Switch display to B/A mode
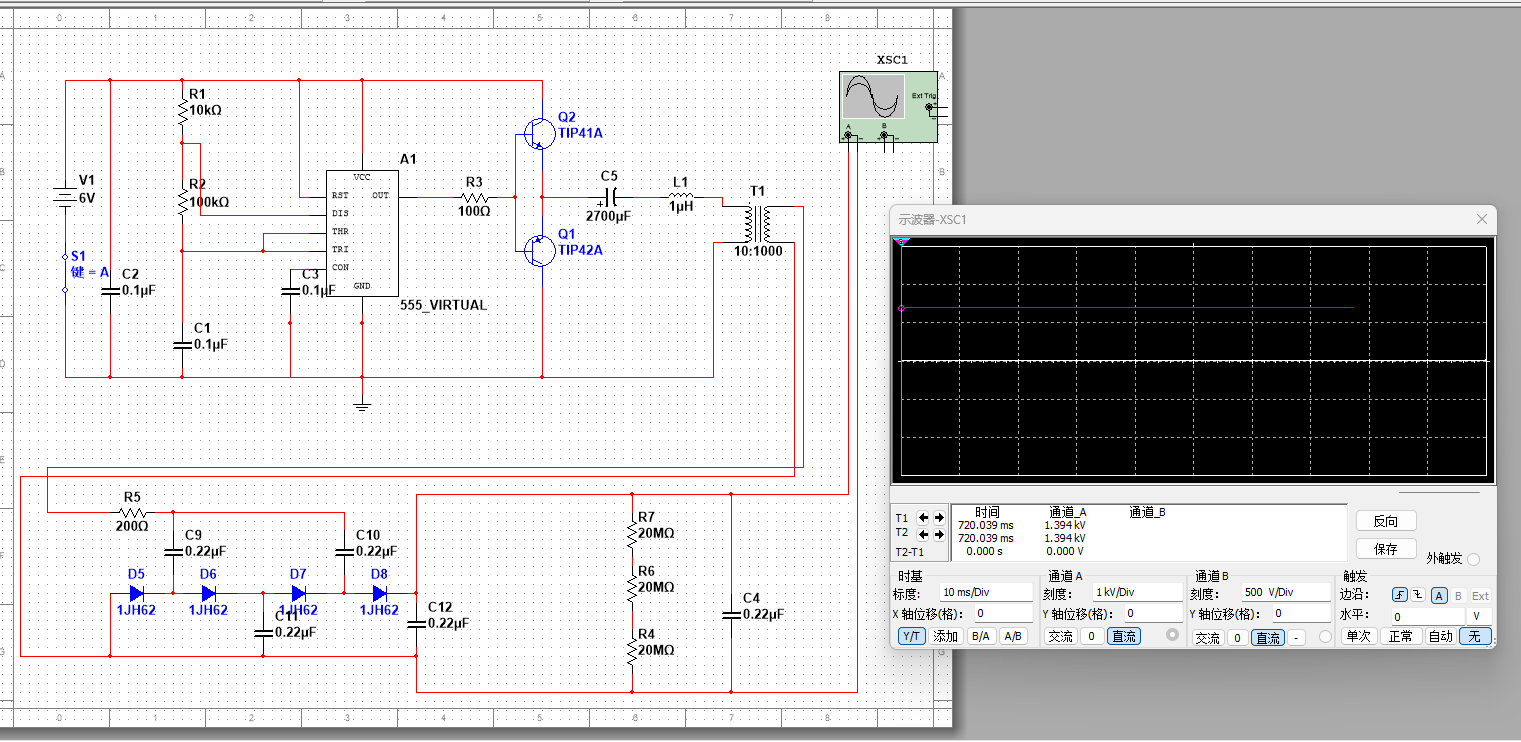 (x=980, y=636)
